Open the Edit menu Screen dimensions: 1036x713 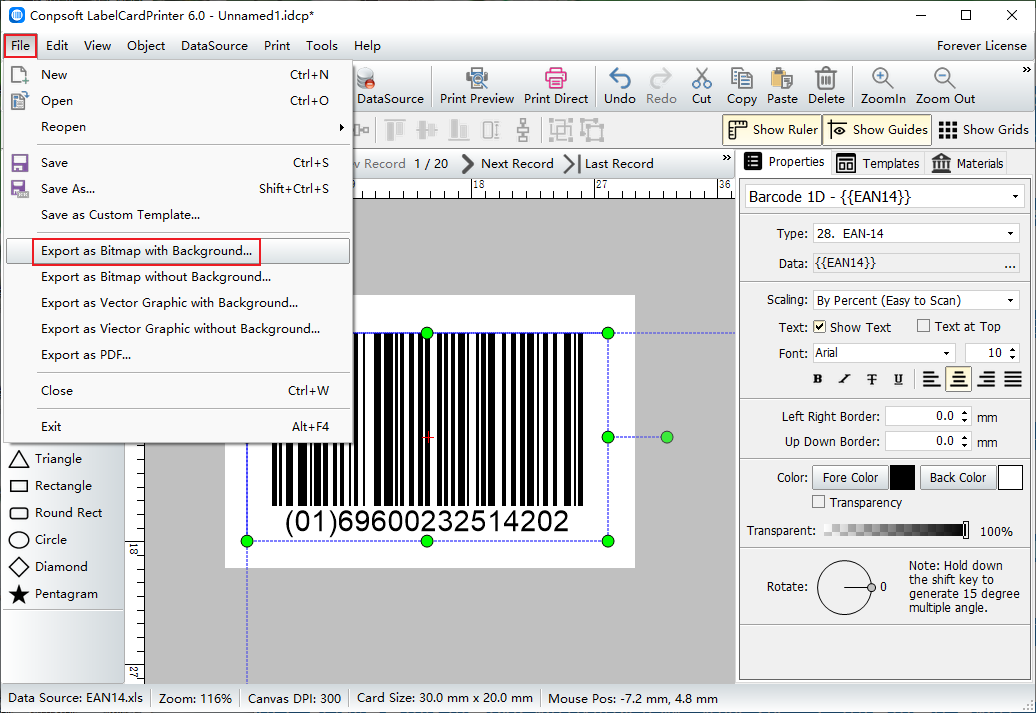click(57, 46)
